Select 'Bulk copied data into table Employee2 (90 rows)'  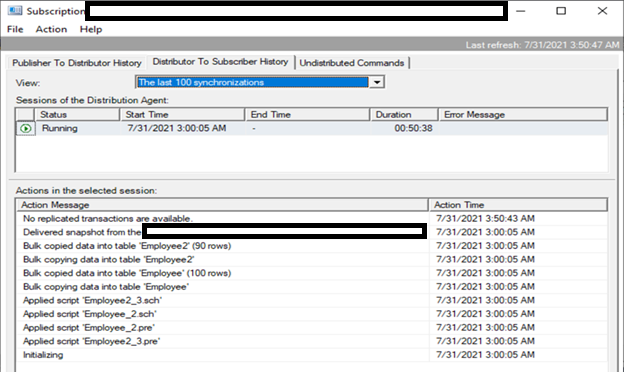(x=312, y=245)
